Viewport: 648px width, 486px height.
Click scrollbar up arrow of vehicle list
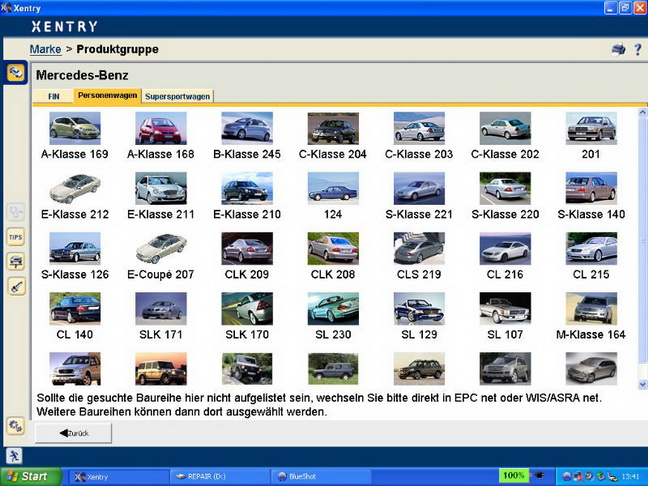[642, 112]
